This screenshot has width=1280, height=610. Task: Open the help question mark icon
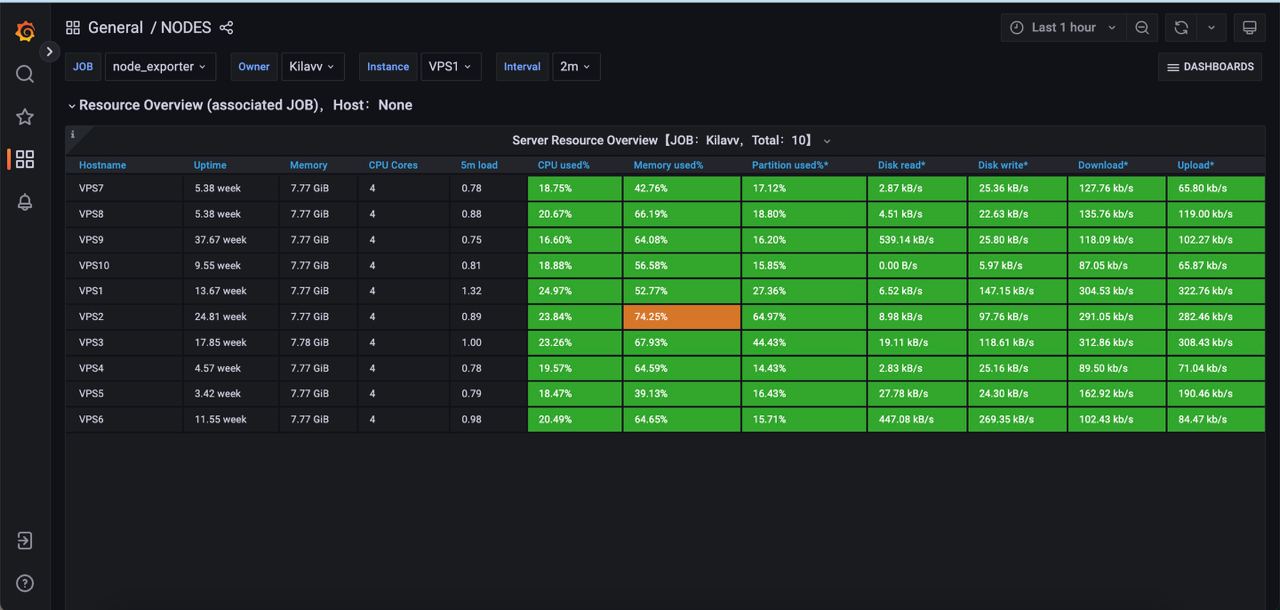[x=25, y=583]
